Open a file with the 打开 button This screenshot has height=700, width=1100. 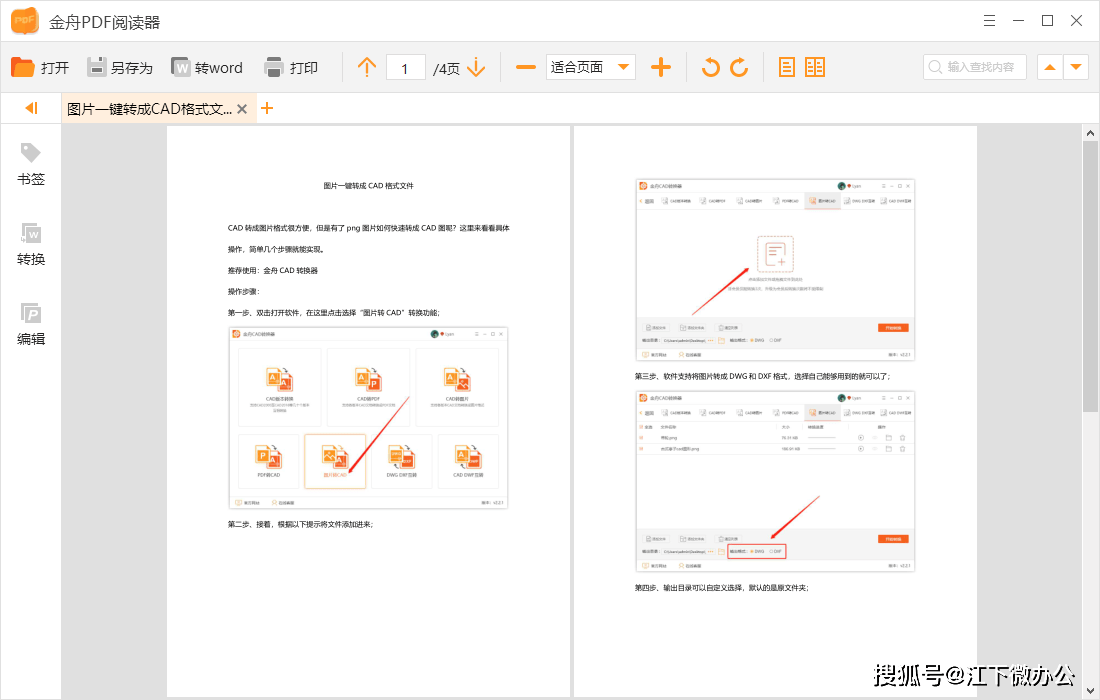click(40, 67)
